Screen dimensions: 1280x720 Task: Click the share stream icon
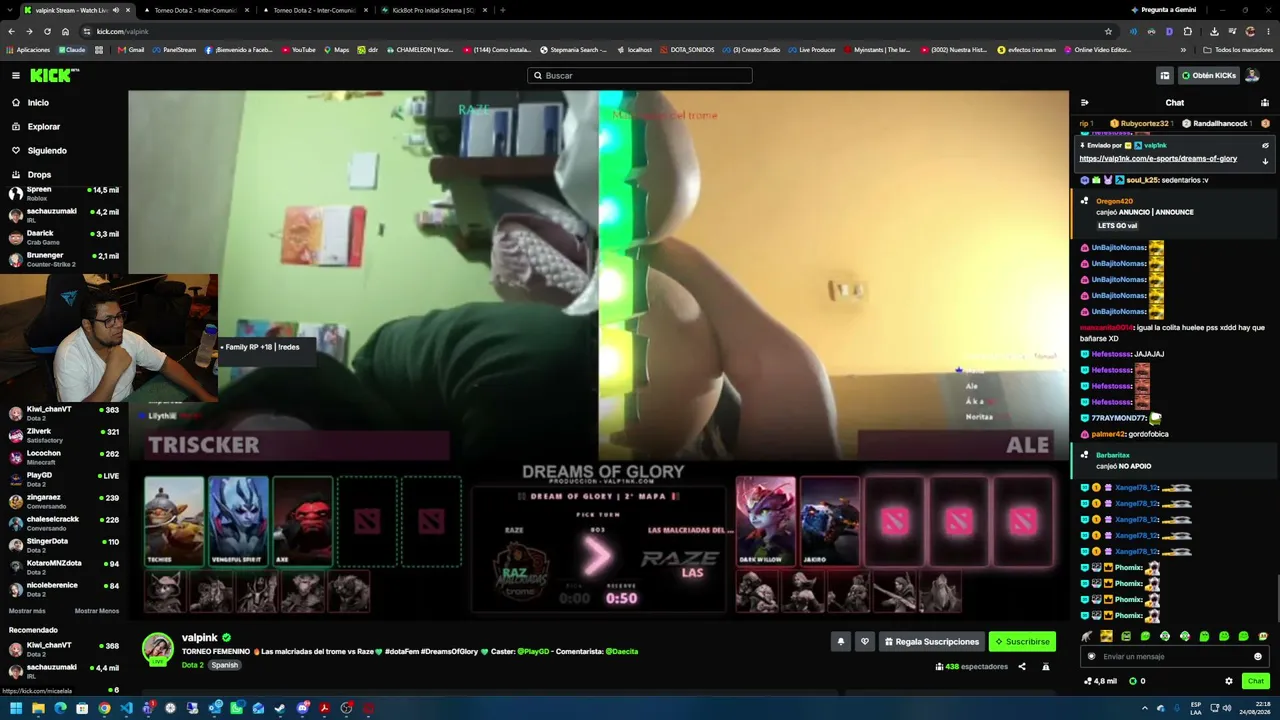[x=1022, y=667]
